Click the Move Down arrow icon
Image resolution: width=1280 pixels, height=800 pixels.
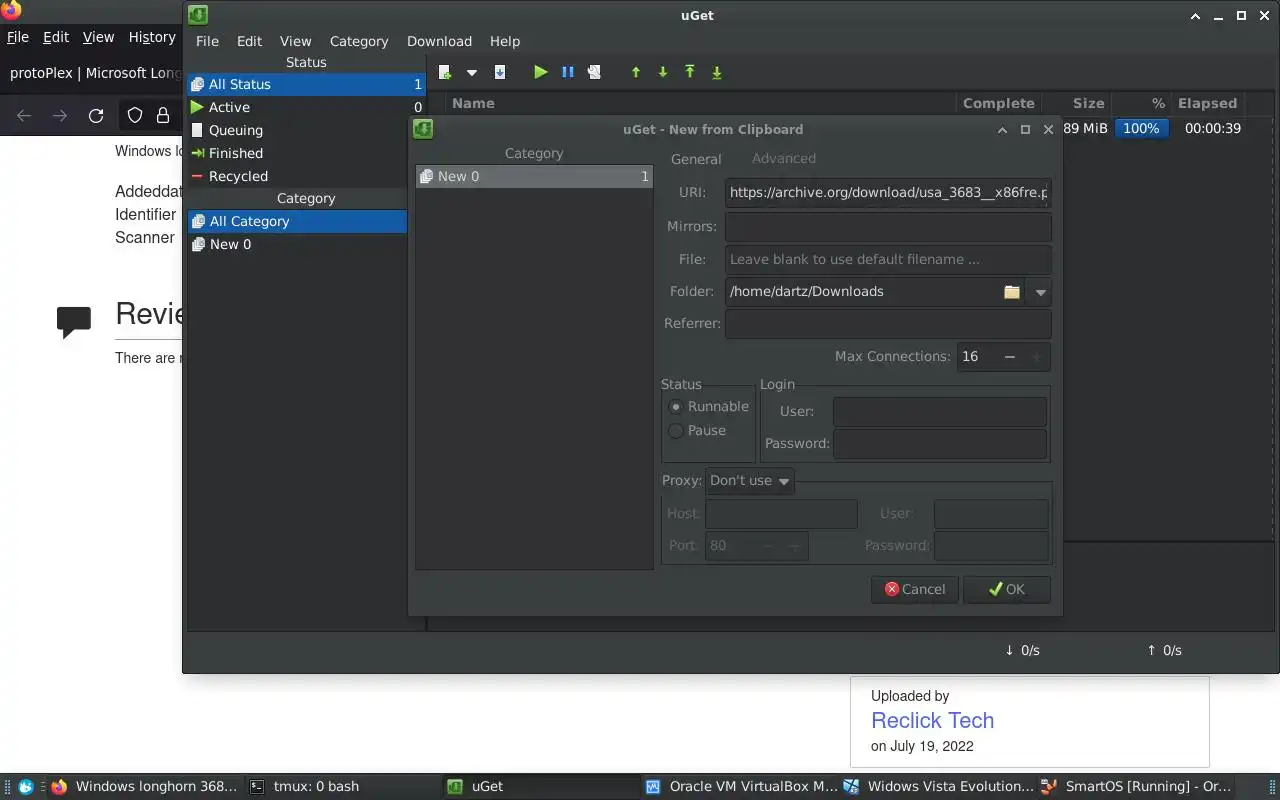click(x=663, y=72)
